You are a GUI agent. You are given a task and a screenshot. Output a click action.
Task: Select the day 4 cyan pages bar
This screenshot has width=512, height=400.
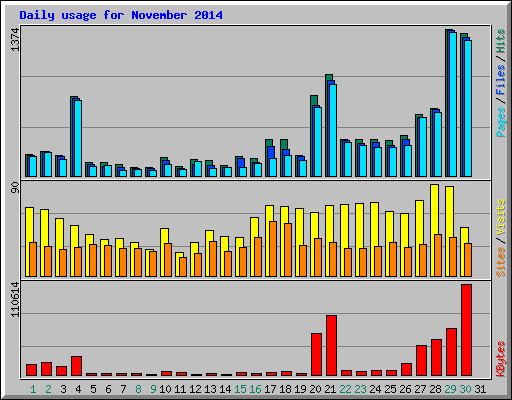coord(78,138)
